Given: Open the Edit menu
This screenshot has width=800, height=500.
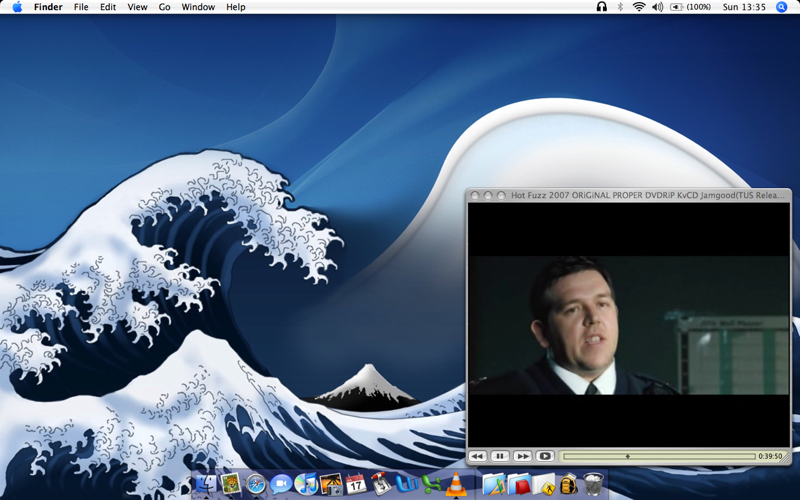Looking at the screenshot, I should [108, 7].
